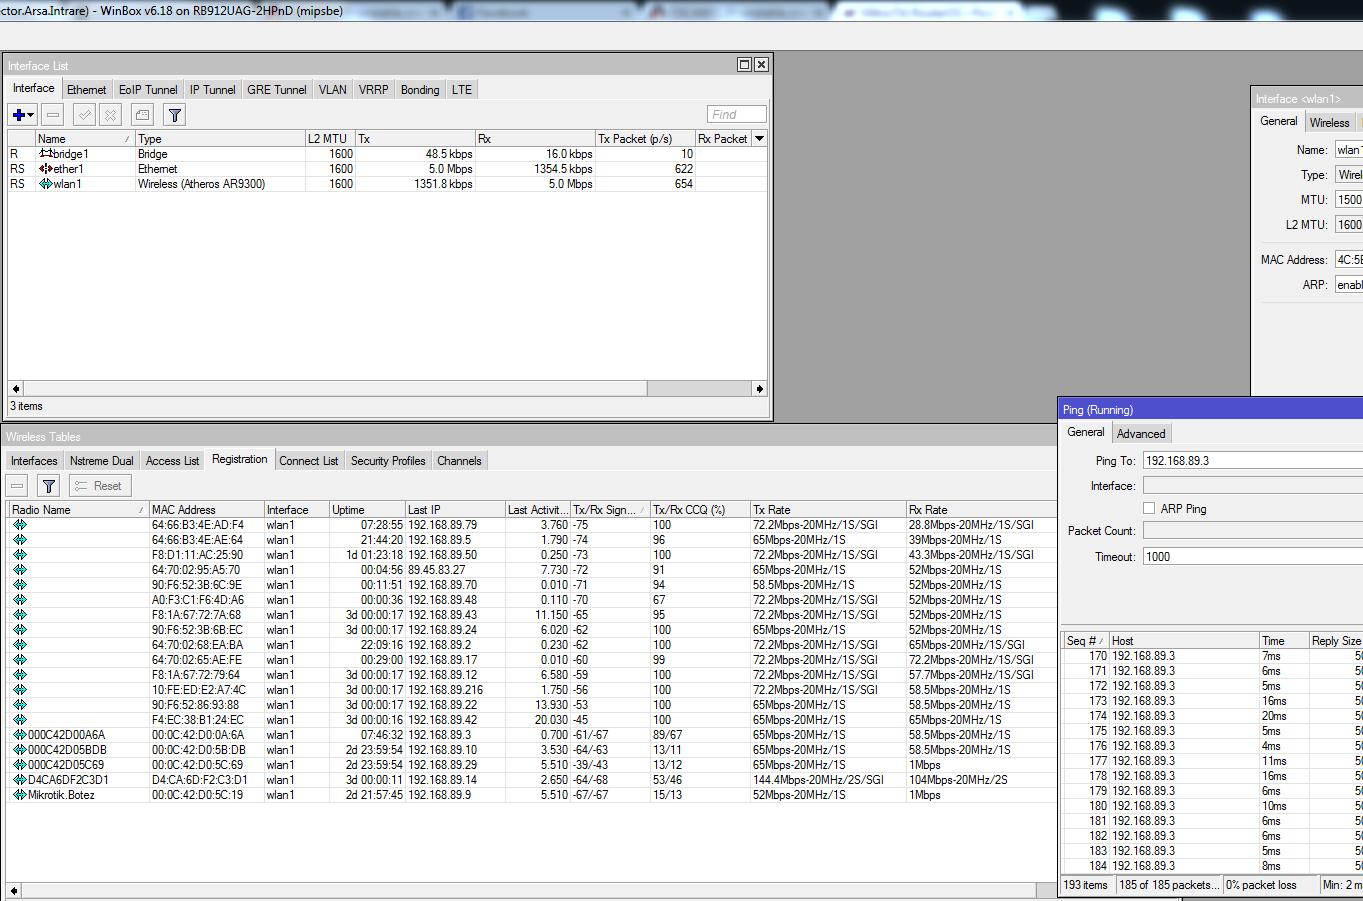The height and width of the screenshot is (901, 1363).
Task: Click the minus Remove button in Interface List
Action: (x=53, y=115)
